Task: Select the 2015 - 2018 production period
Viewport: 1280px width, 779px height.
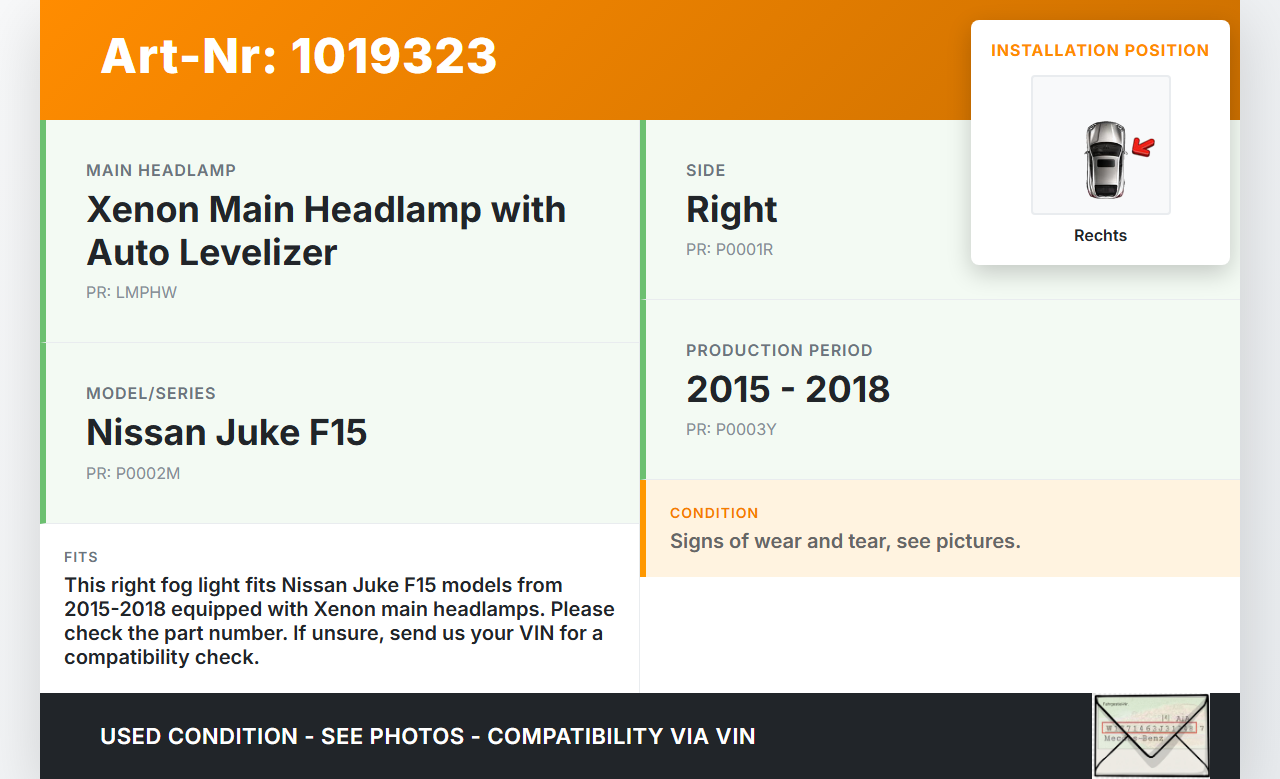Action: pos(788,389)
